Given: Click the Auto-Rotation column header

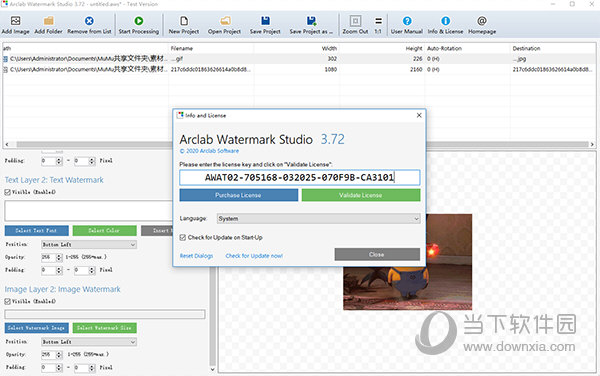Looking at the screenshot, I should (467, 48).
